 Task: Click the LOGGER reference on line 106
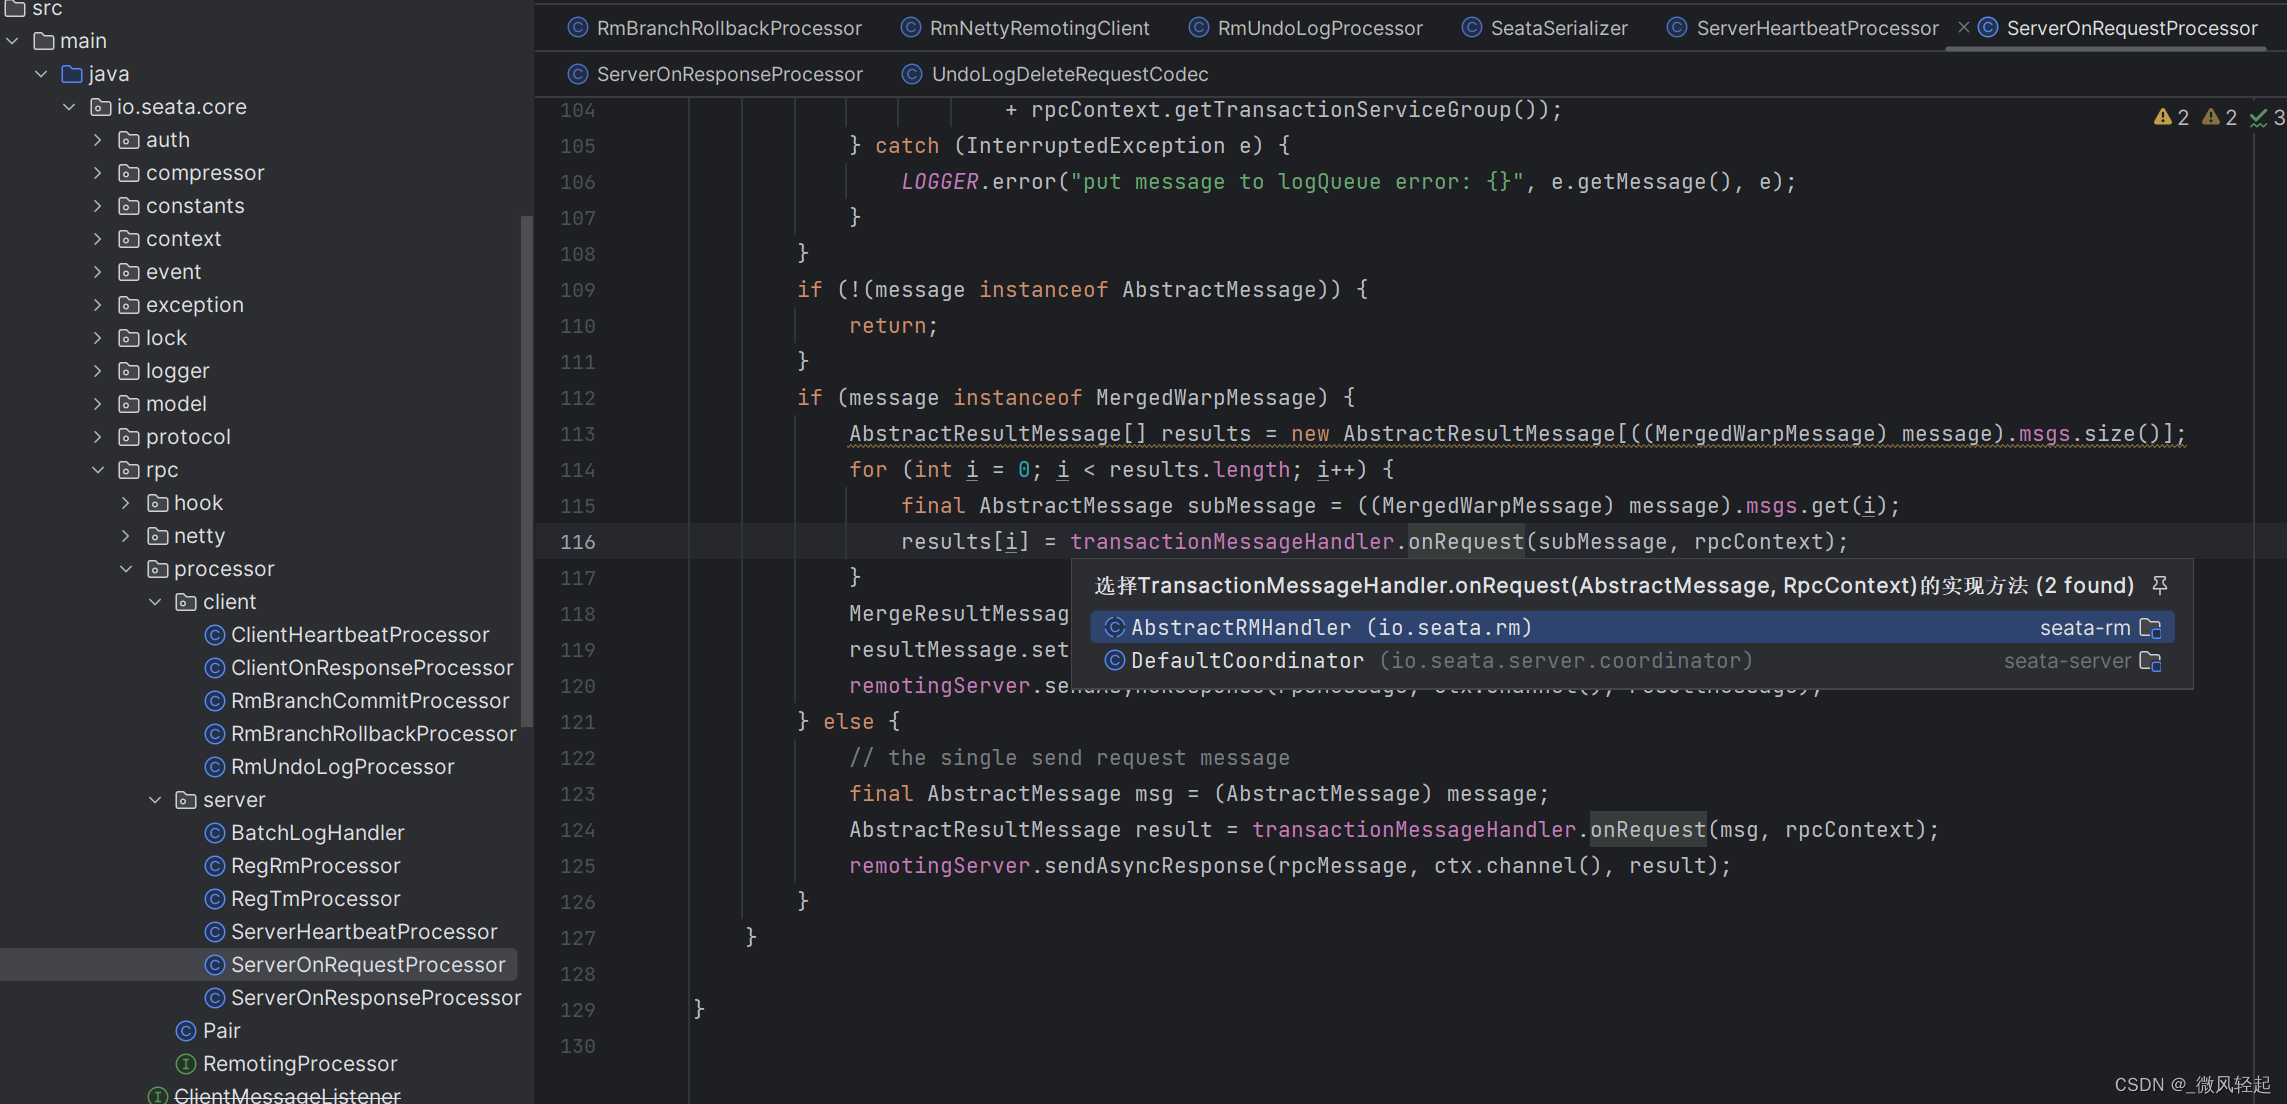(939, 182)
